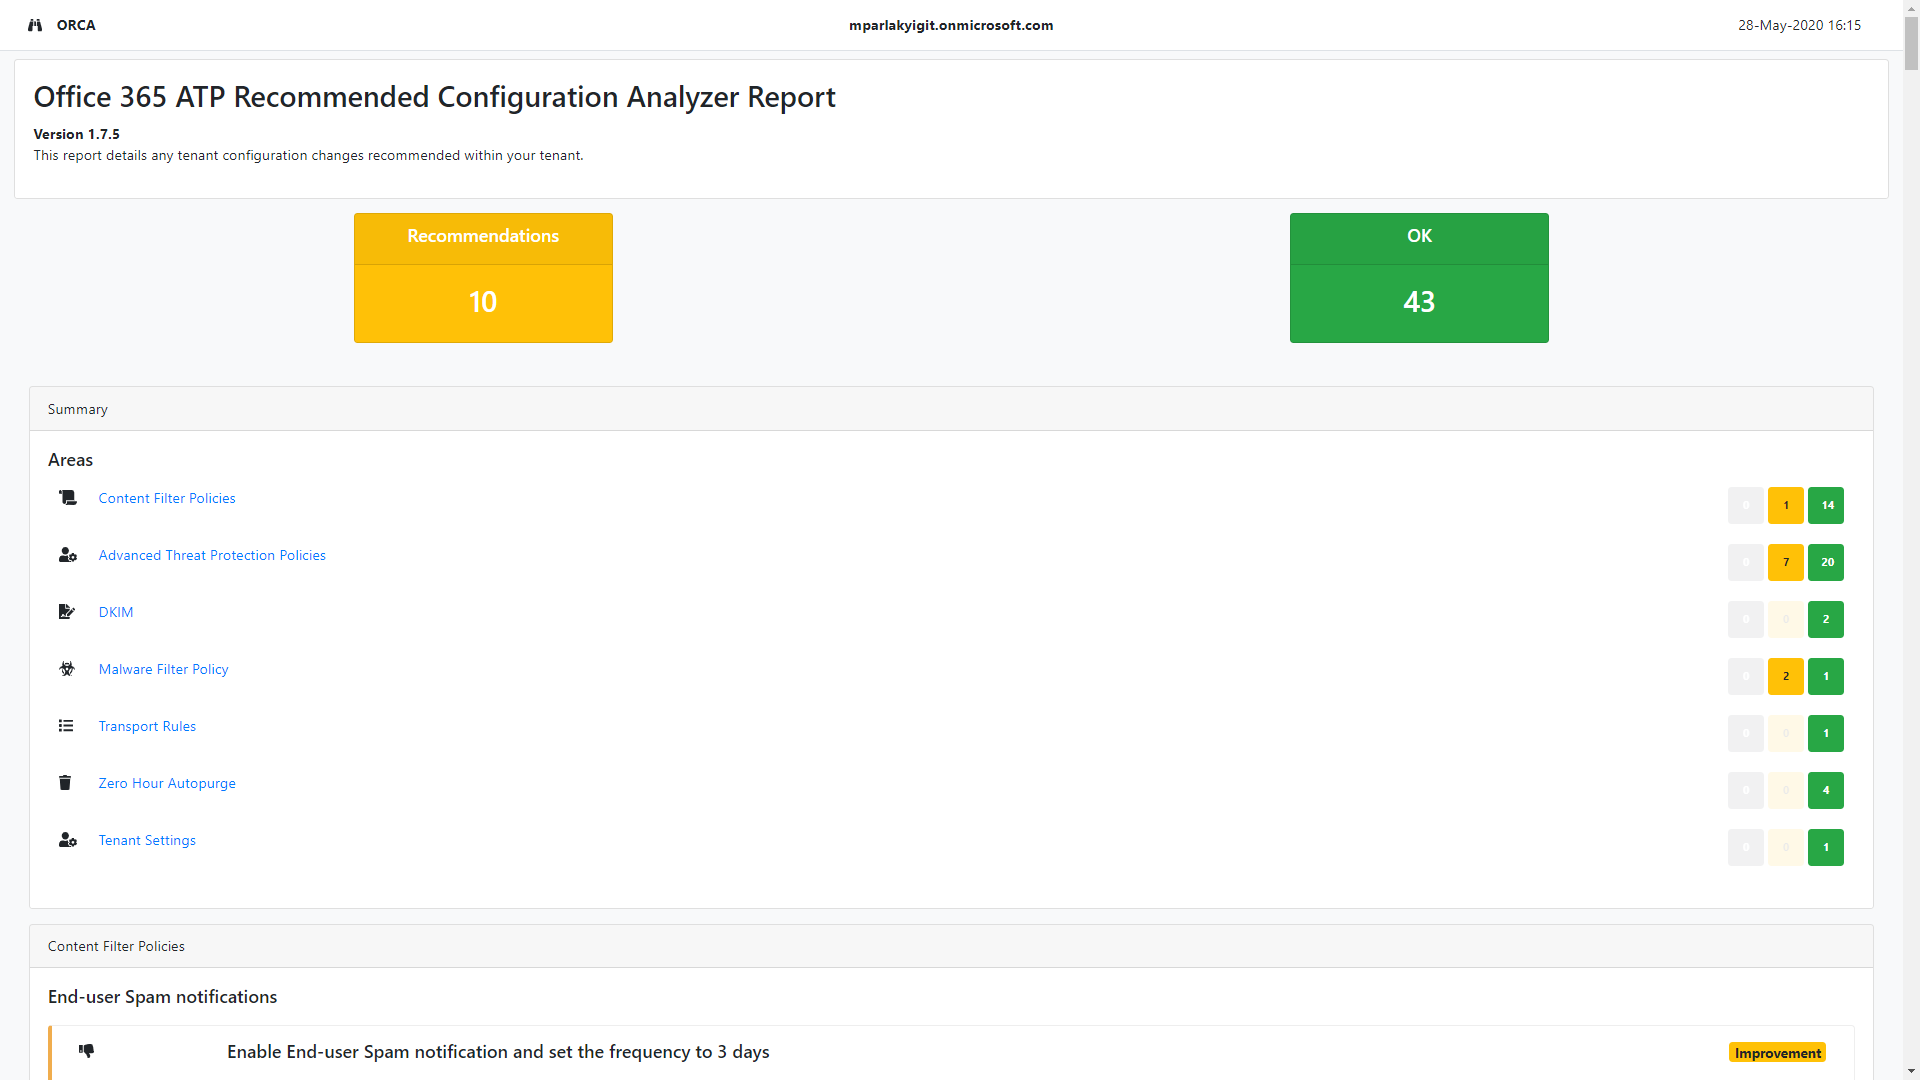The image size is (1920, 1080).
Task: Click Advanced Threat Protection yellow badge 7
Action: (x=1786, y=562)
